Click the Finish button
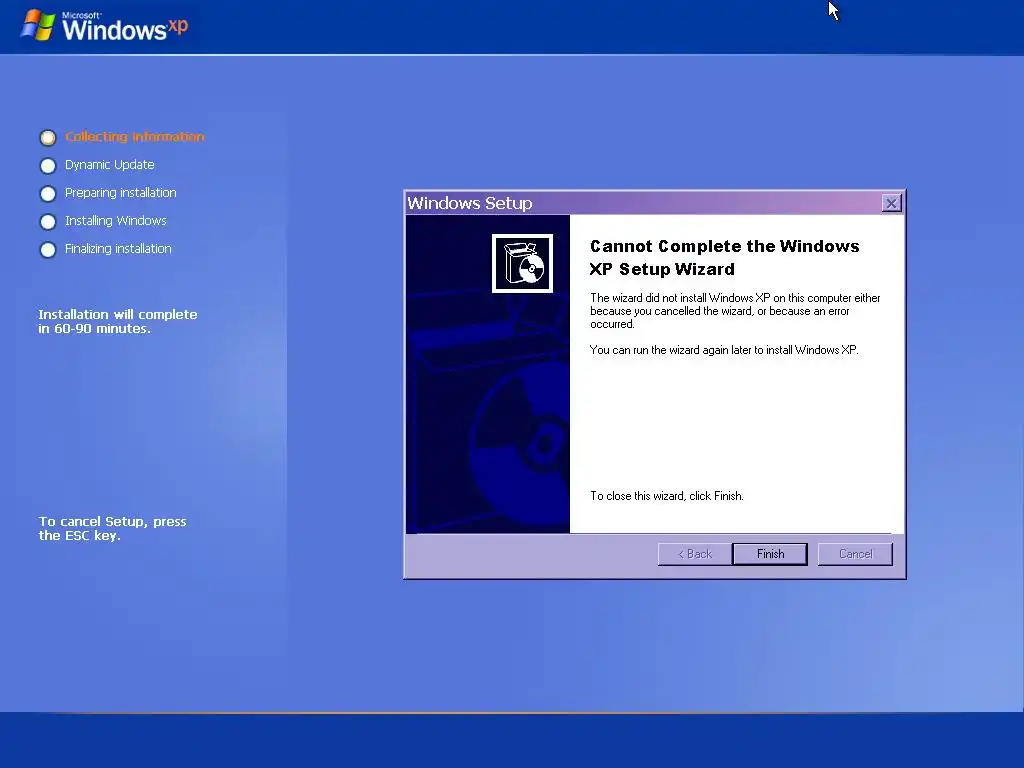Viewport: 1024px width, 768px height. click(x=770, y=554)
